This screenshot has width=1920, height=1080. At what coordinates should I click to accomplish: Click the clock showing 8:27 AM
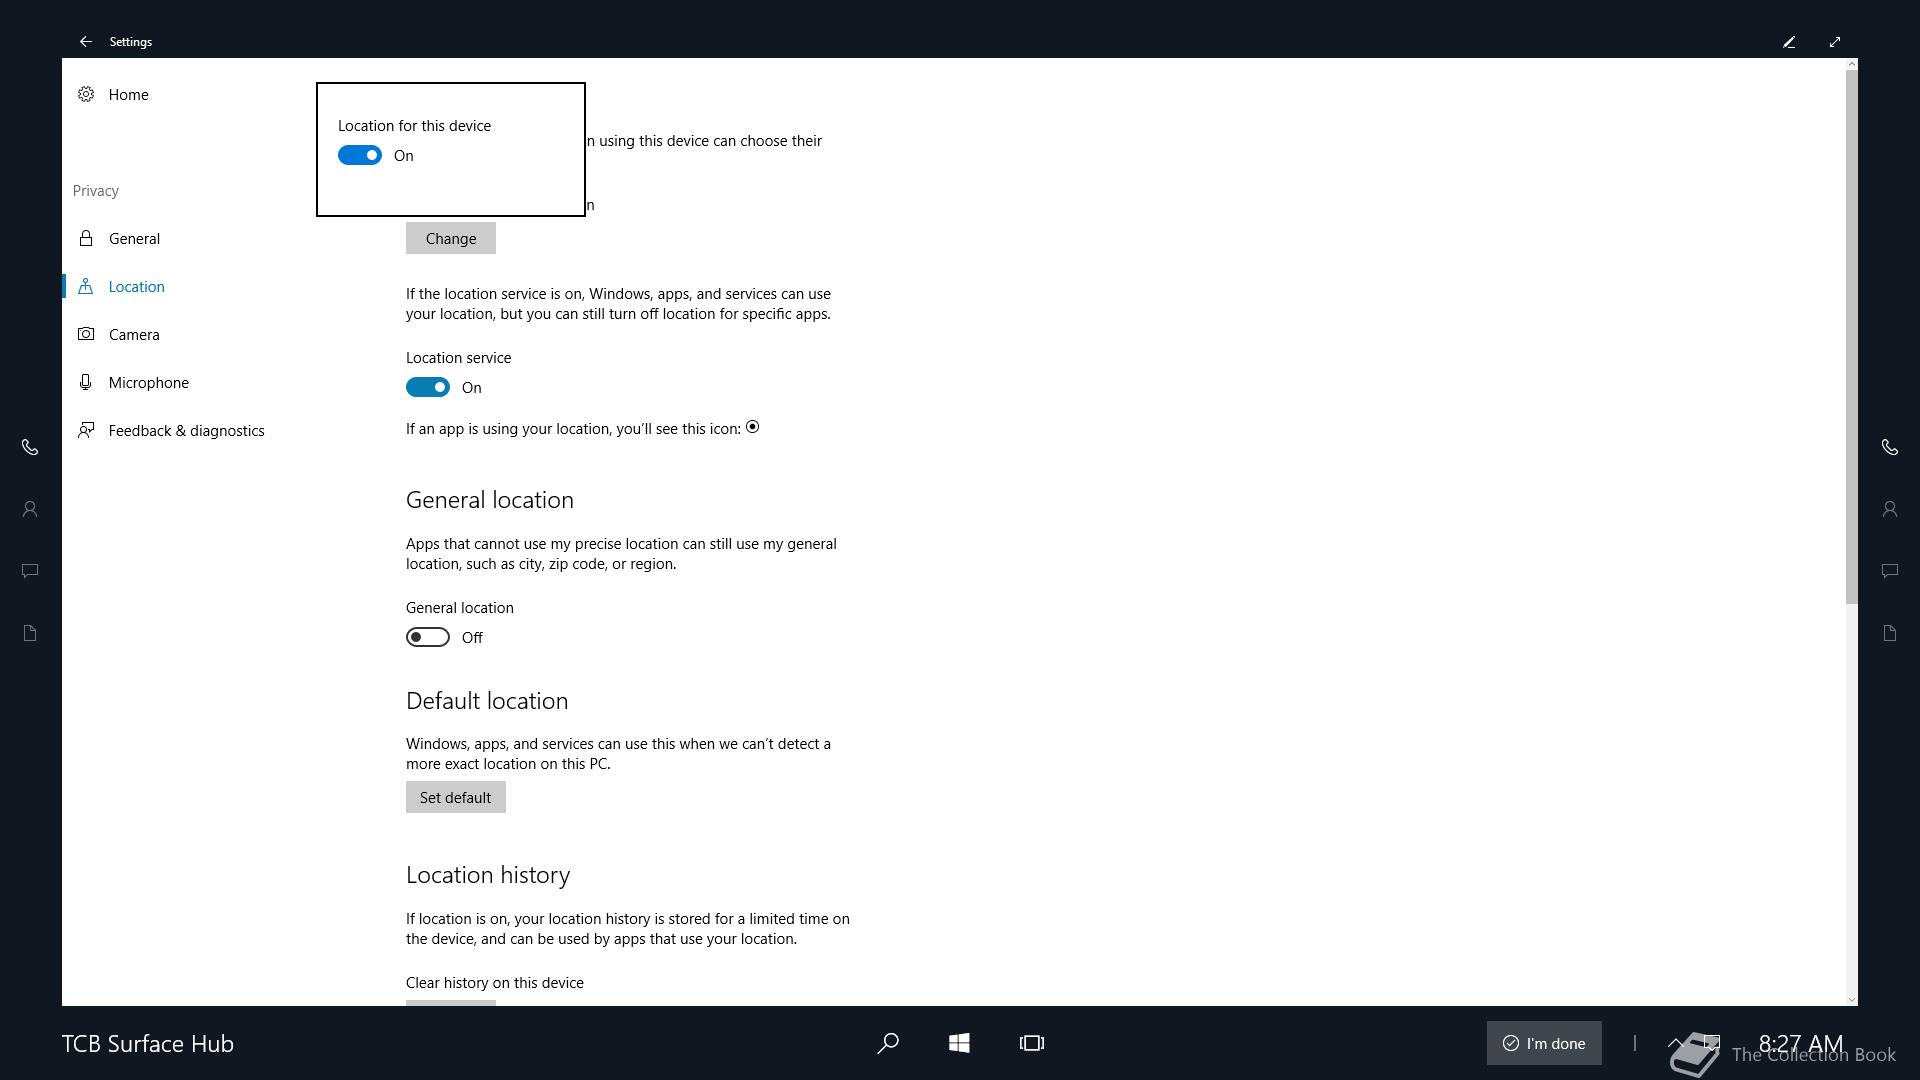(1800, 1043)
